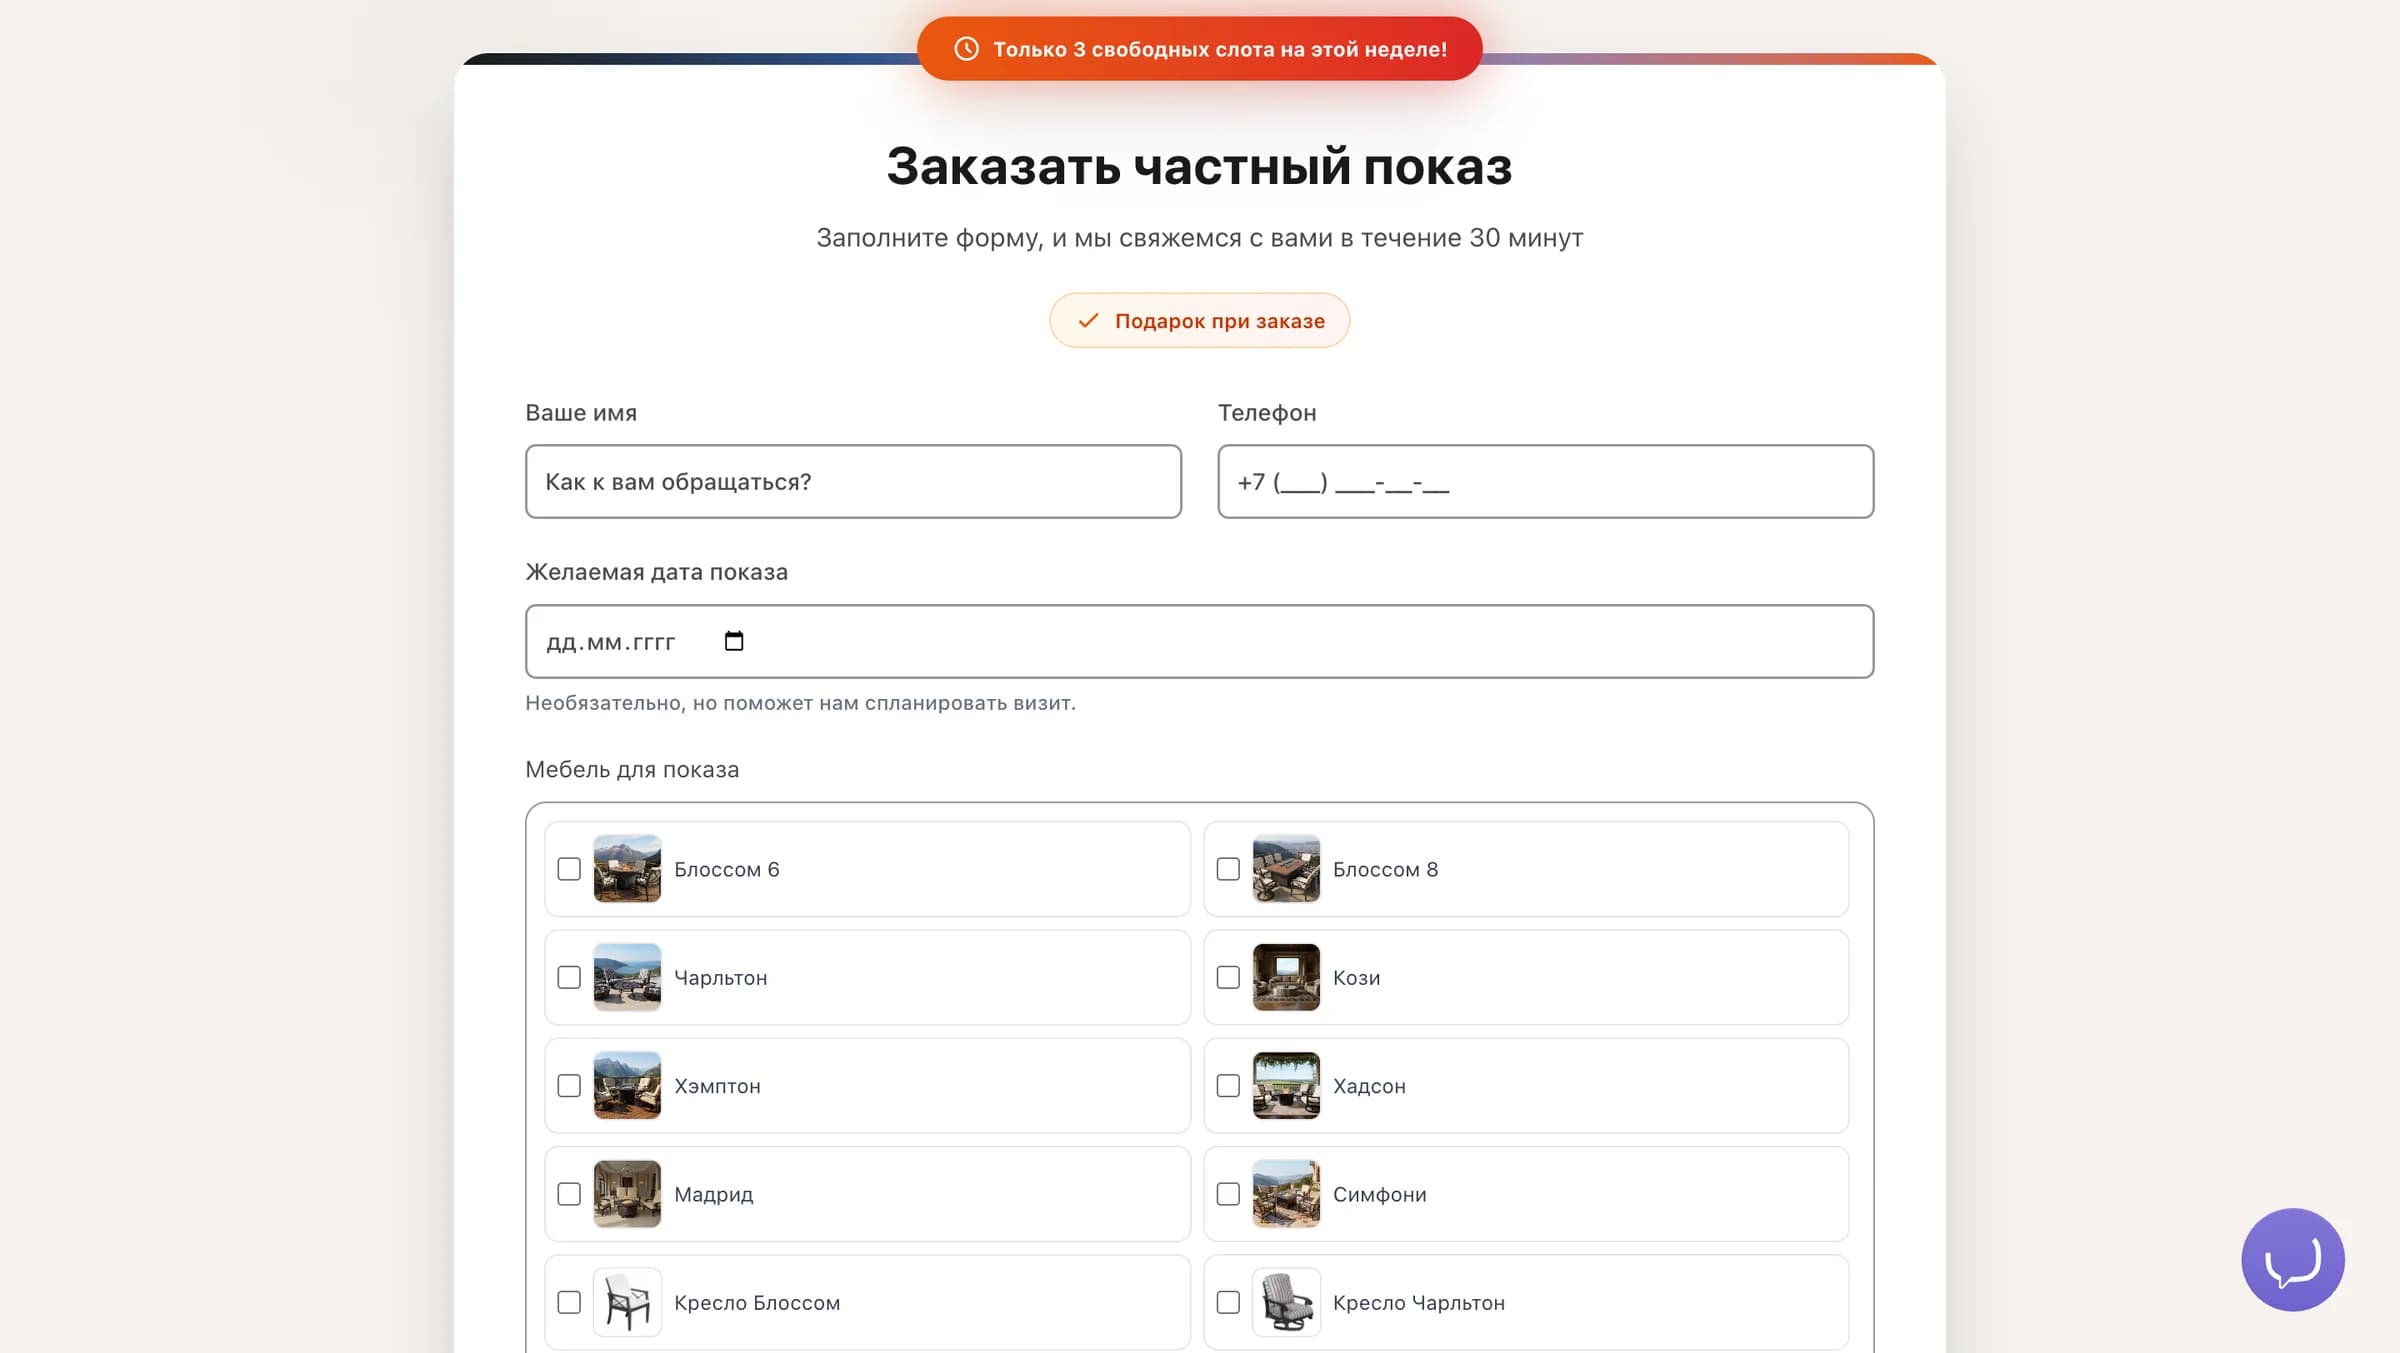
Task: Click the 'Кози' label text
Action: (x=1356, y=978)
